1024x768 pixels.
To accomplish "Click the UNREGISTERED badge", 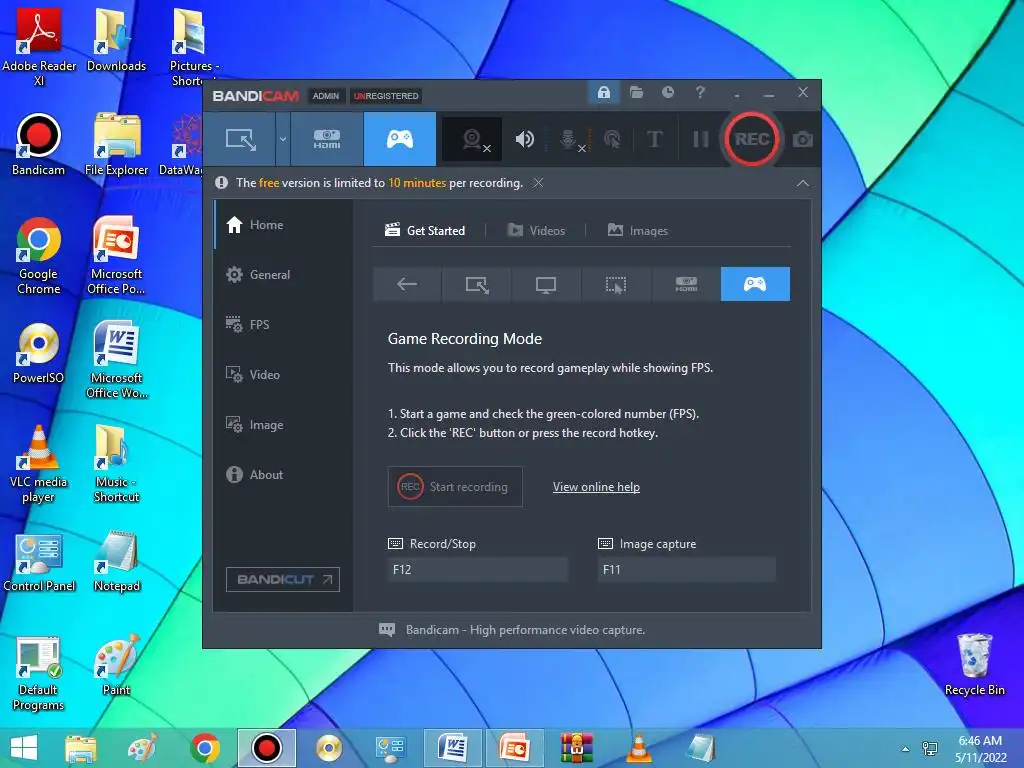I will pyautogui.click(x=386, y=96).
